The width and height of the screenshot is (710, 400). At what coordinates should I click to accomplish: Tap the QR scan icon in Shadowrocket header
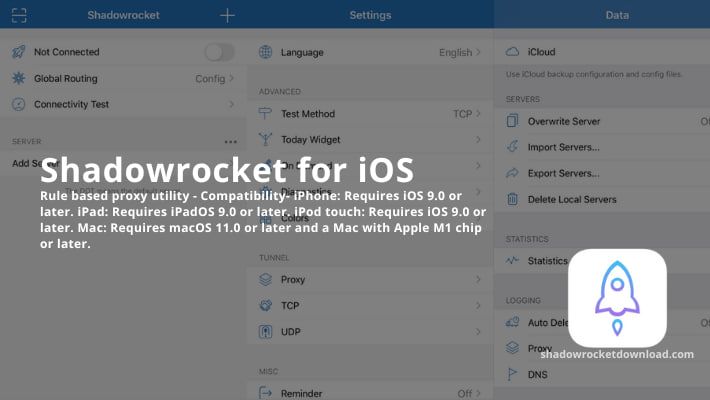tap(19, 15)
